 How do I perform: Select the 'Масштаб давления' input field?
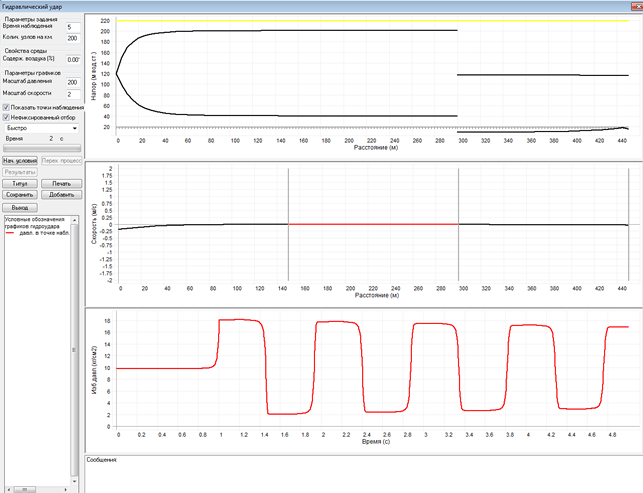click(x=71, y=81)
